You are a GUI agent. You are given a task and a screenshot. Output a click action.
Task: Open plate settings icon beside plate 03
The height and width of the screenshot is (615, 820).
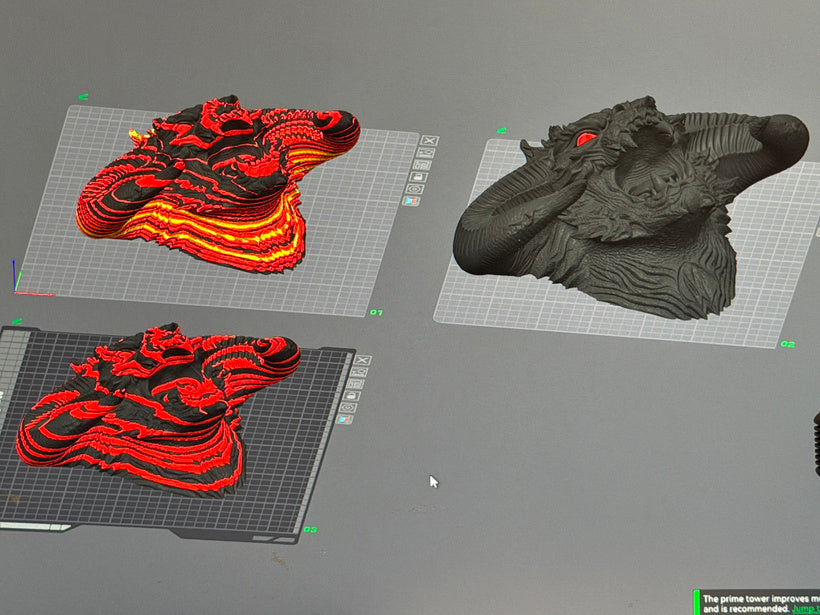pos(348,408)
